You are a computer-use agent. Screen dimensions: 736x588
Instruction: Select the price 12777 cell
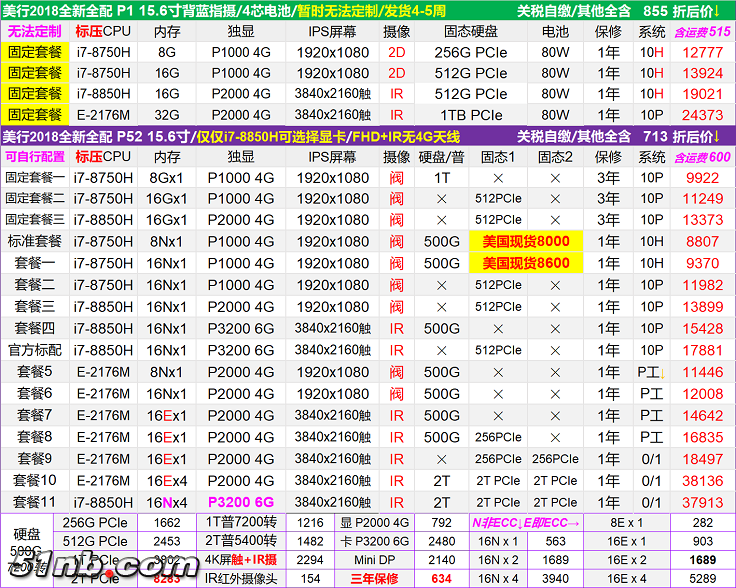(x=702, y=52)
